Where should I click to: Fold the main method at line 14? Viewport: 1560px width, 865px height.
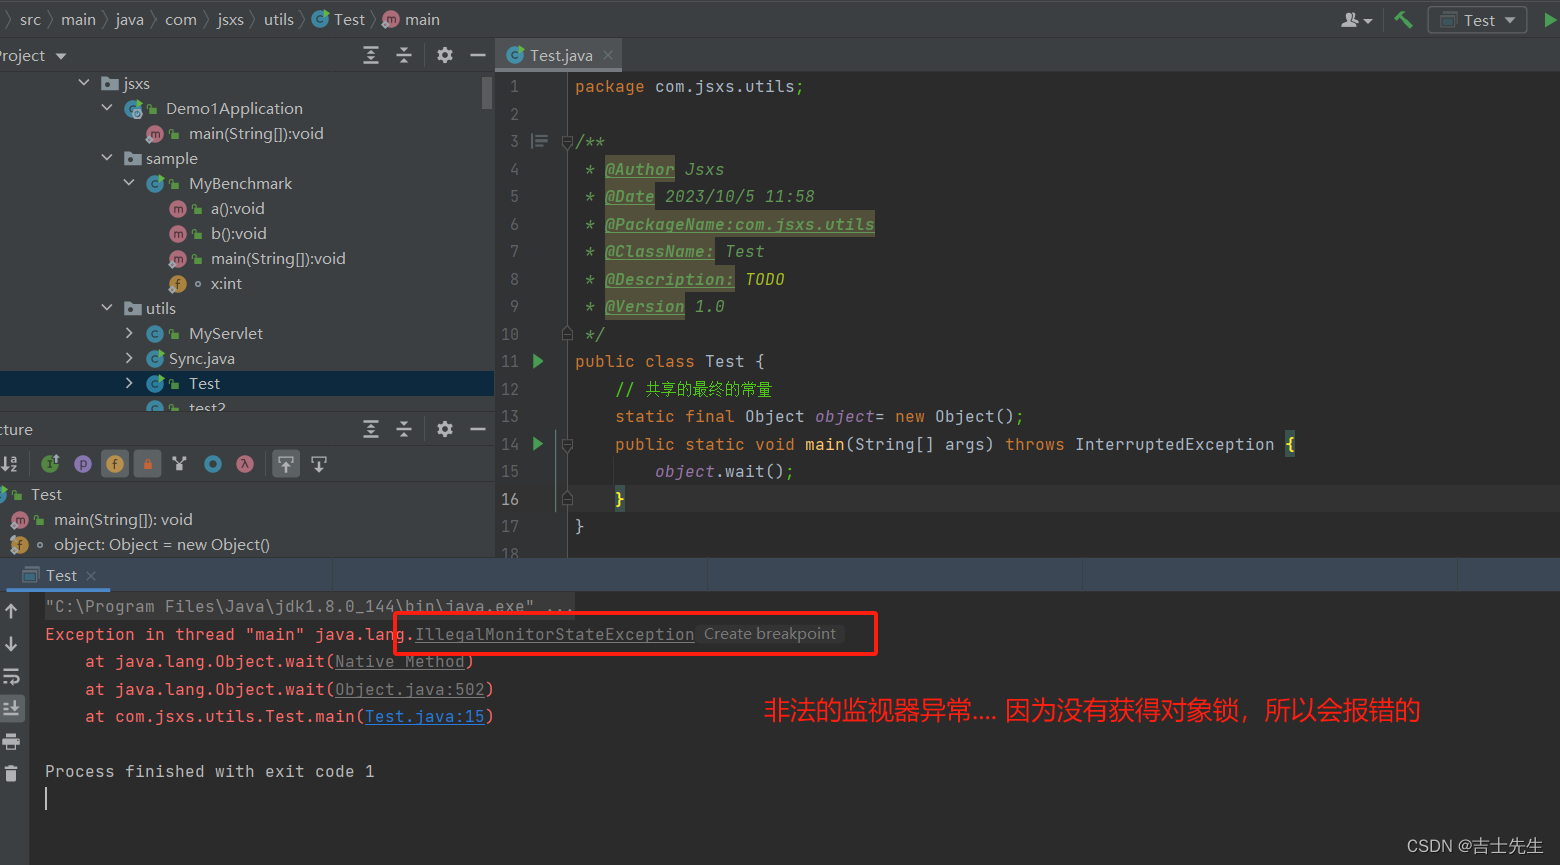(567, 444)
